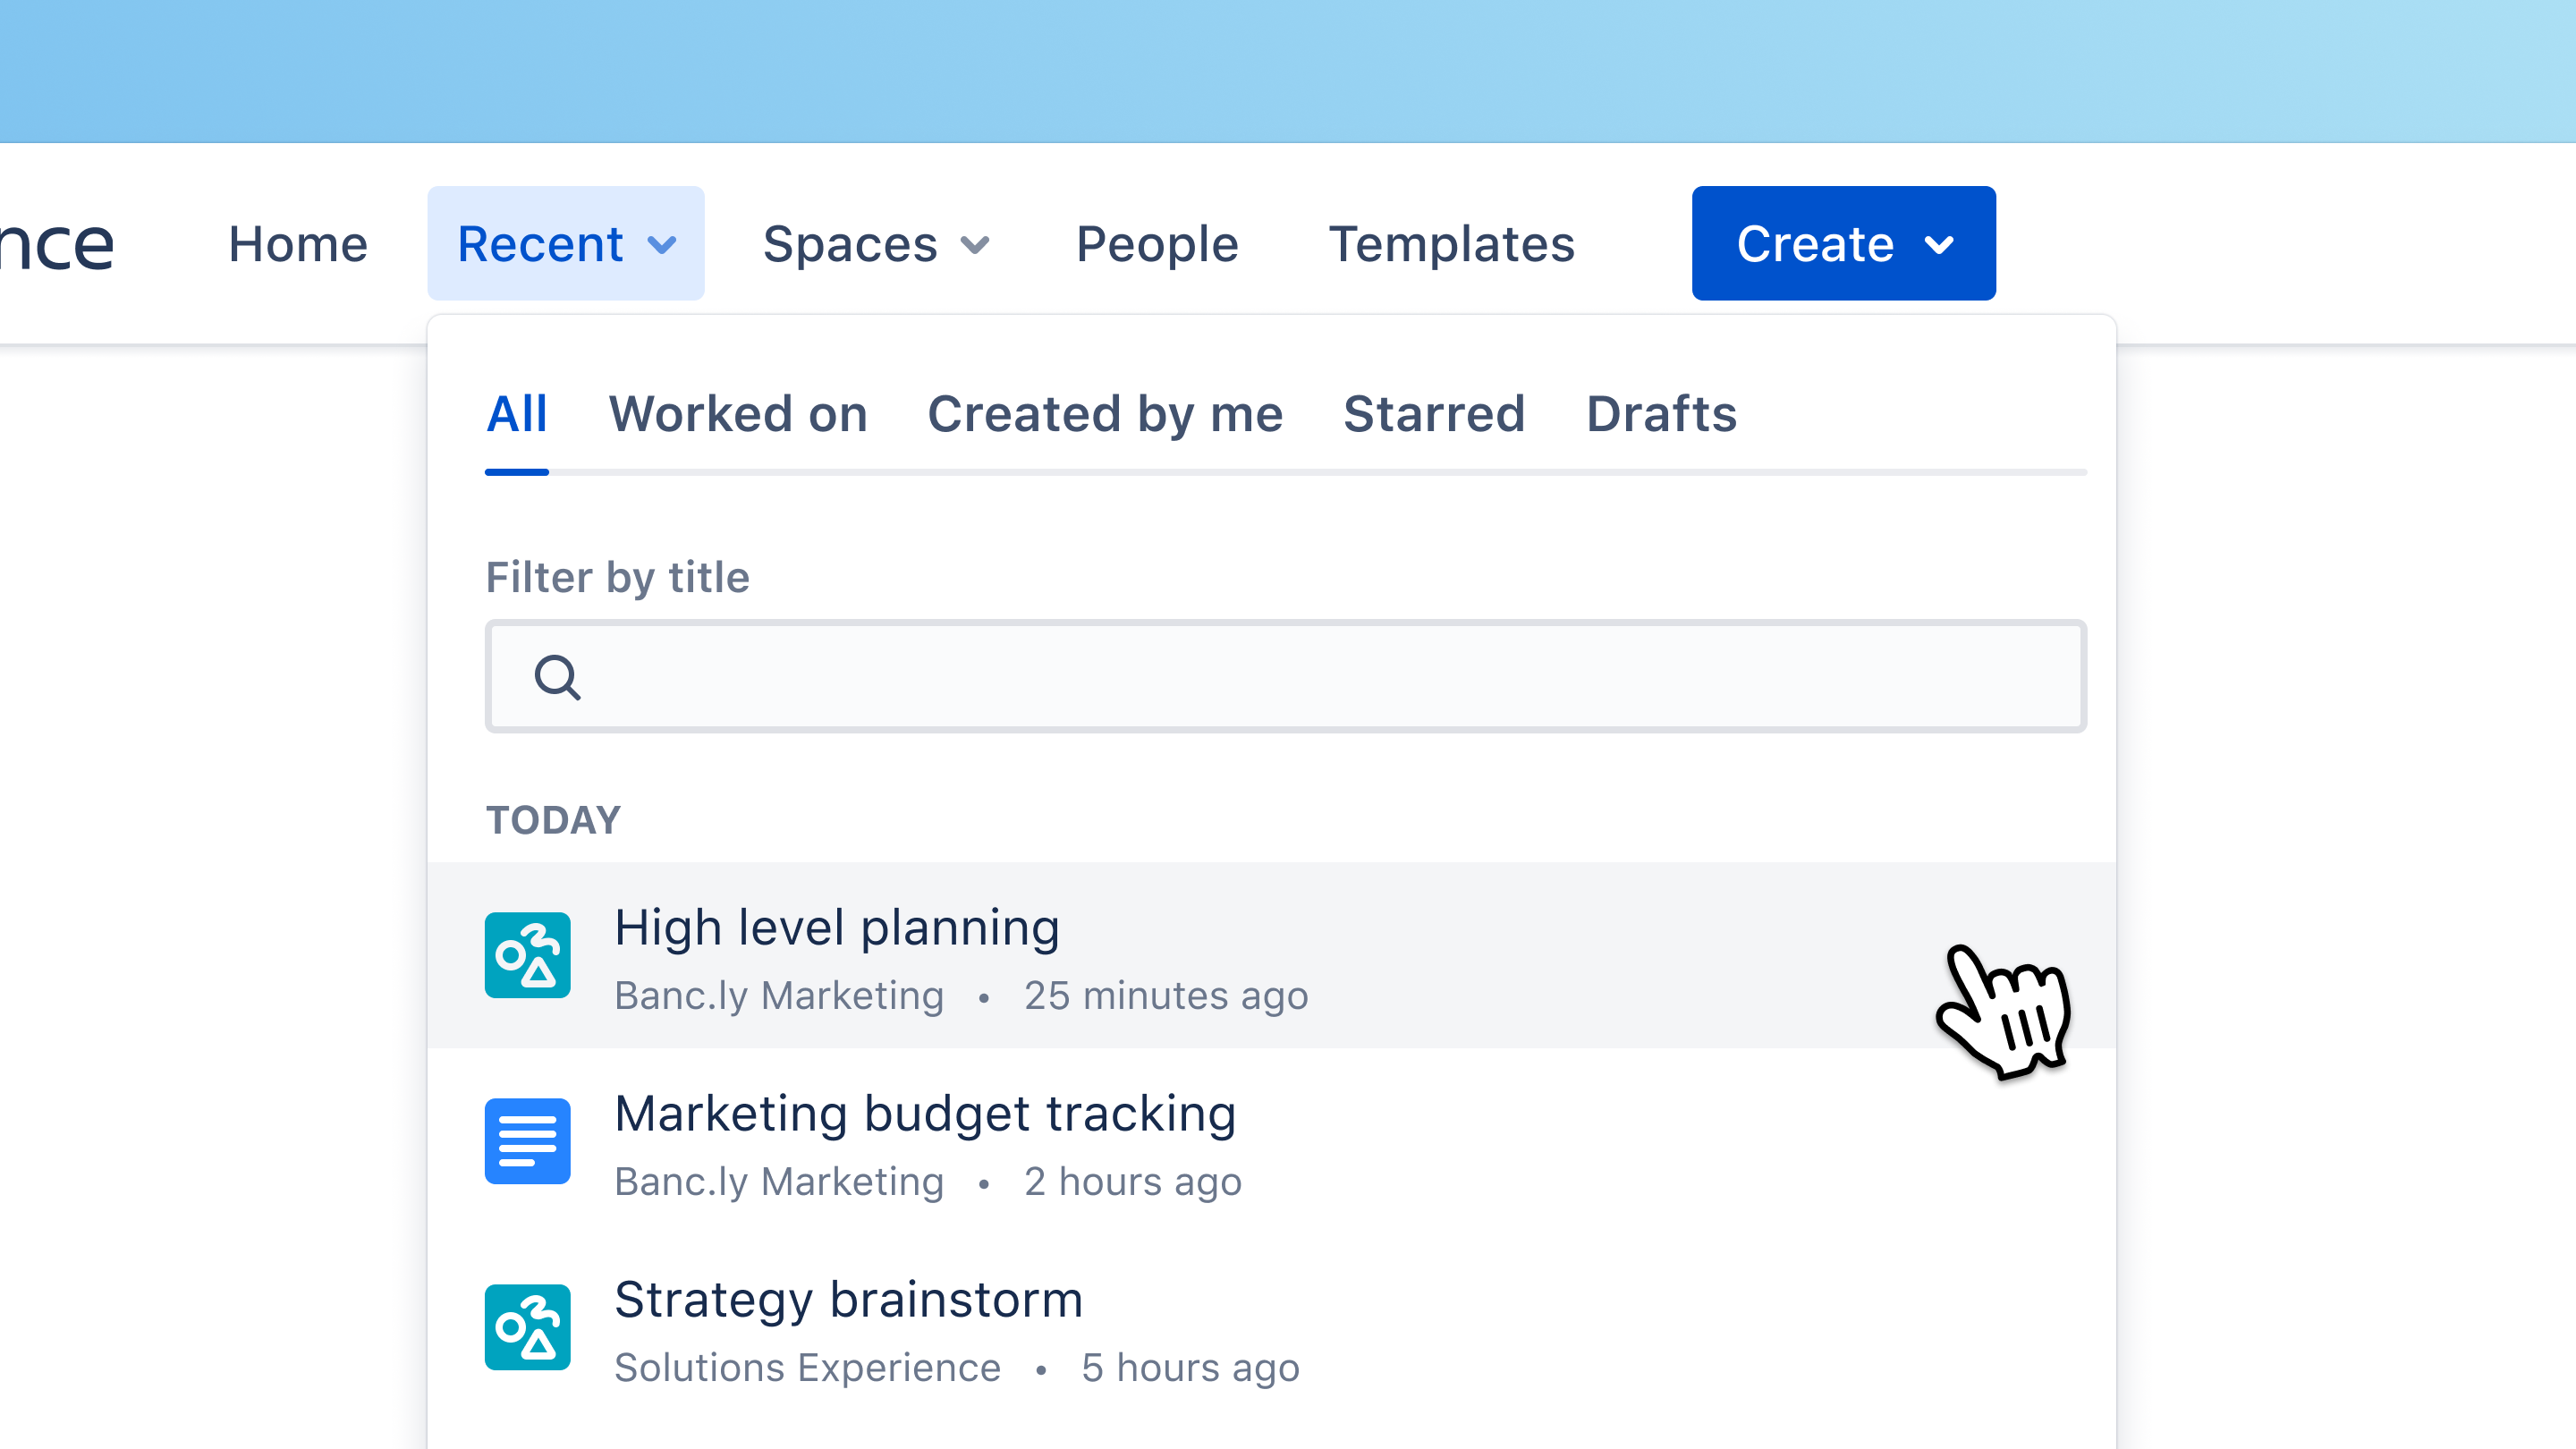Switch to the Worked on tab

(738, 414)
